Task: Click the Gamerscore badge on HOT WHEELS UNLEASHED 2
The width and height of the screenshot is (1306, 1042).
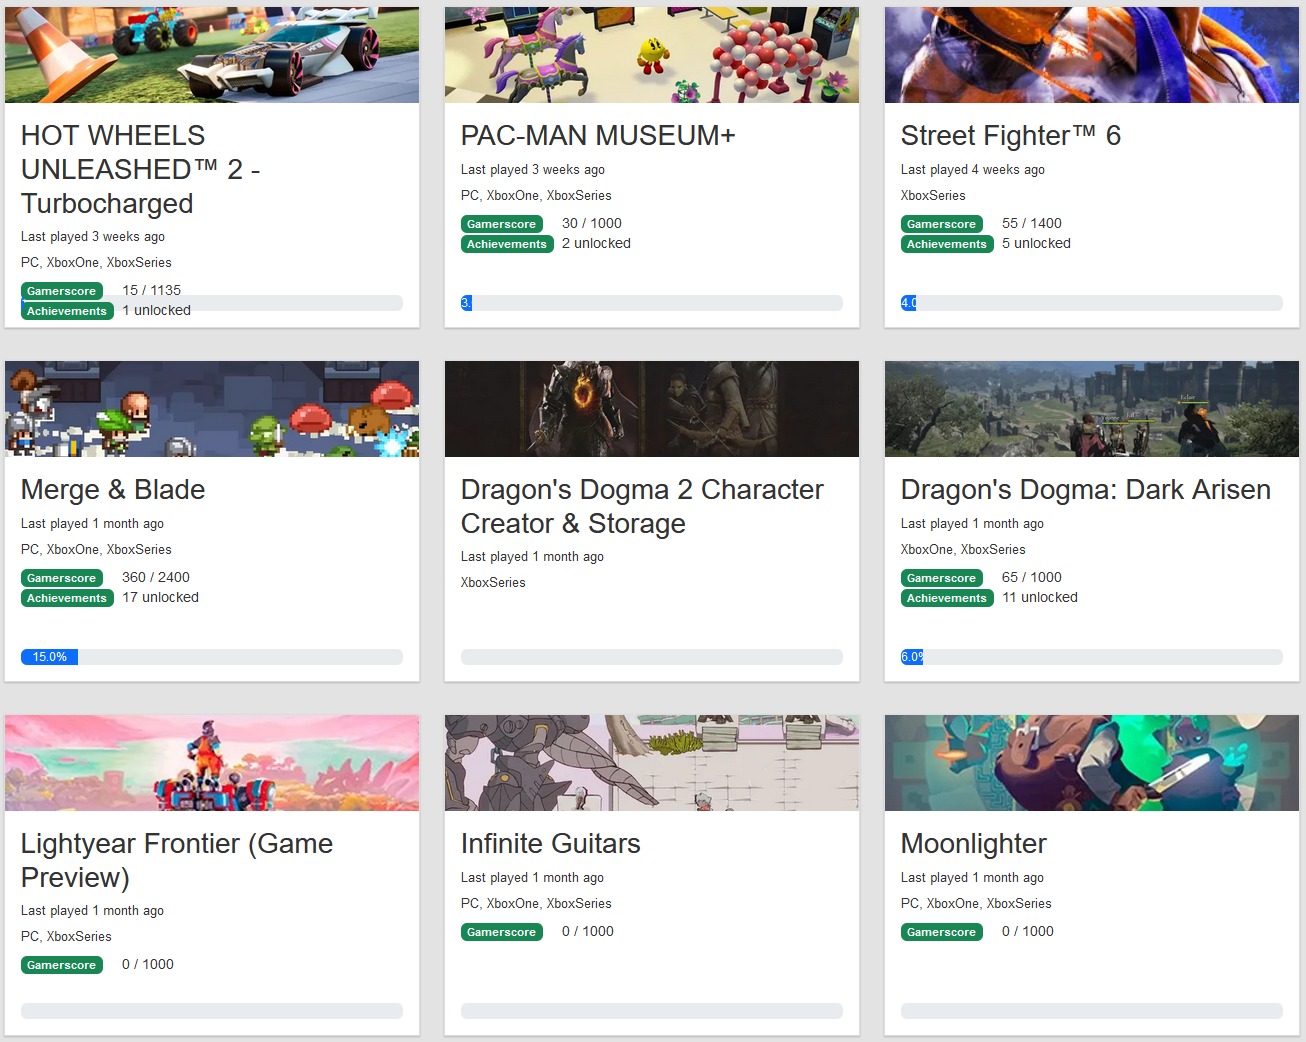Action: (62, 291)
